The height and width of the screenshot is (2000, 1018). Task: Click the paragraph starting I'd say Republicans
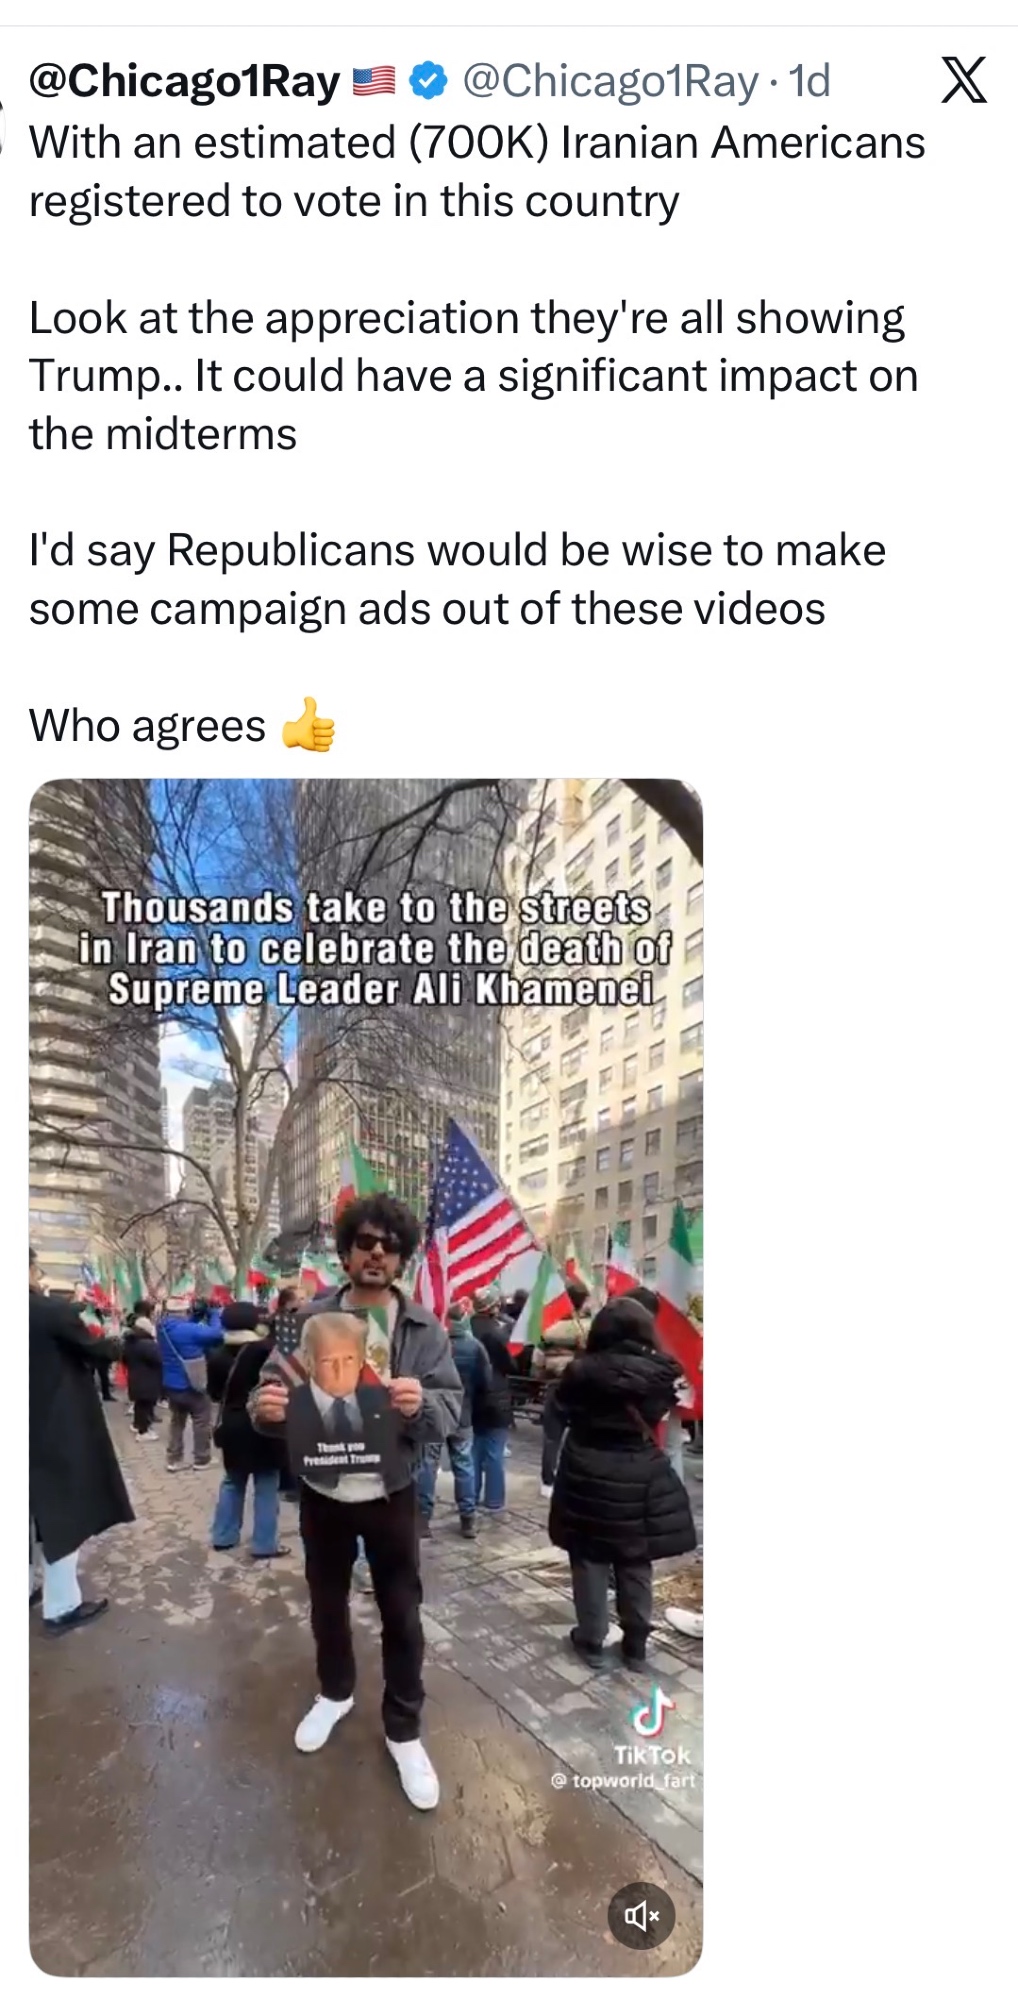point(457,579)
